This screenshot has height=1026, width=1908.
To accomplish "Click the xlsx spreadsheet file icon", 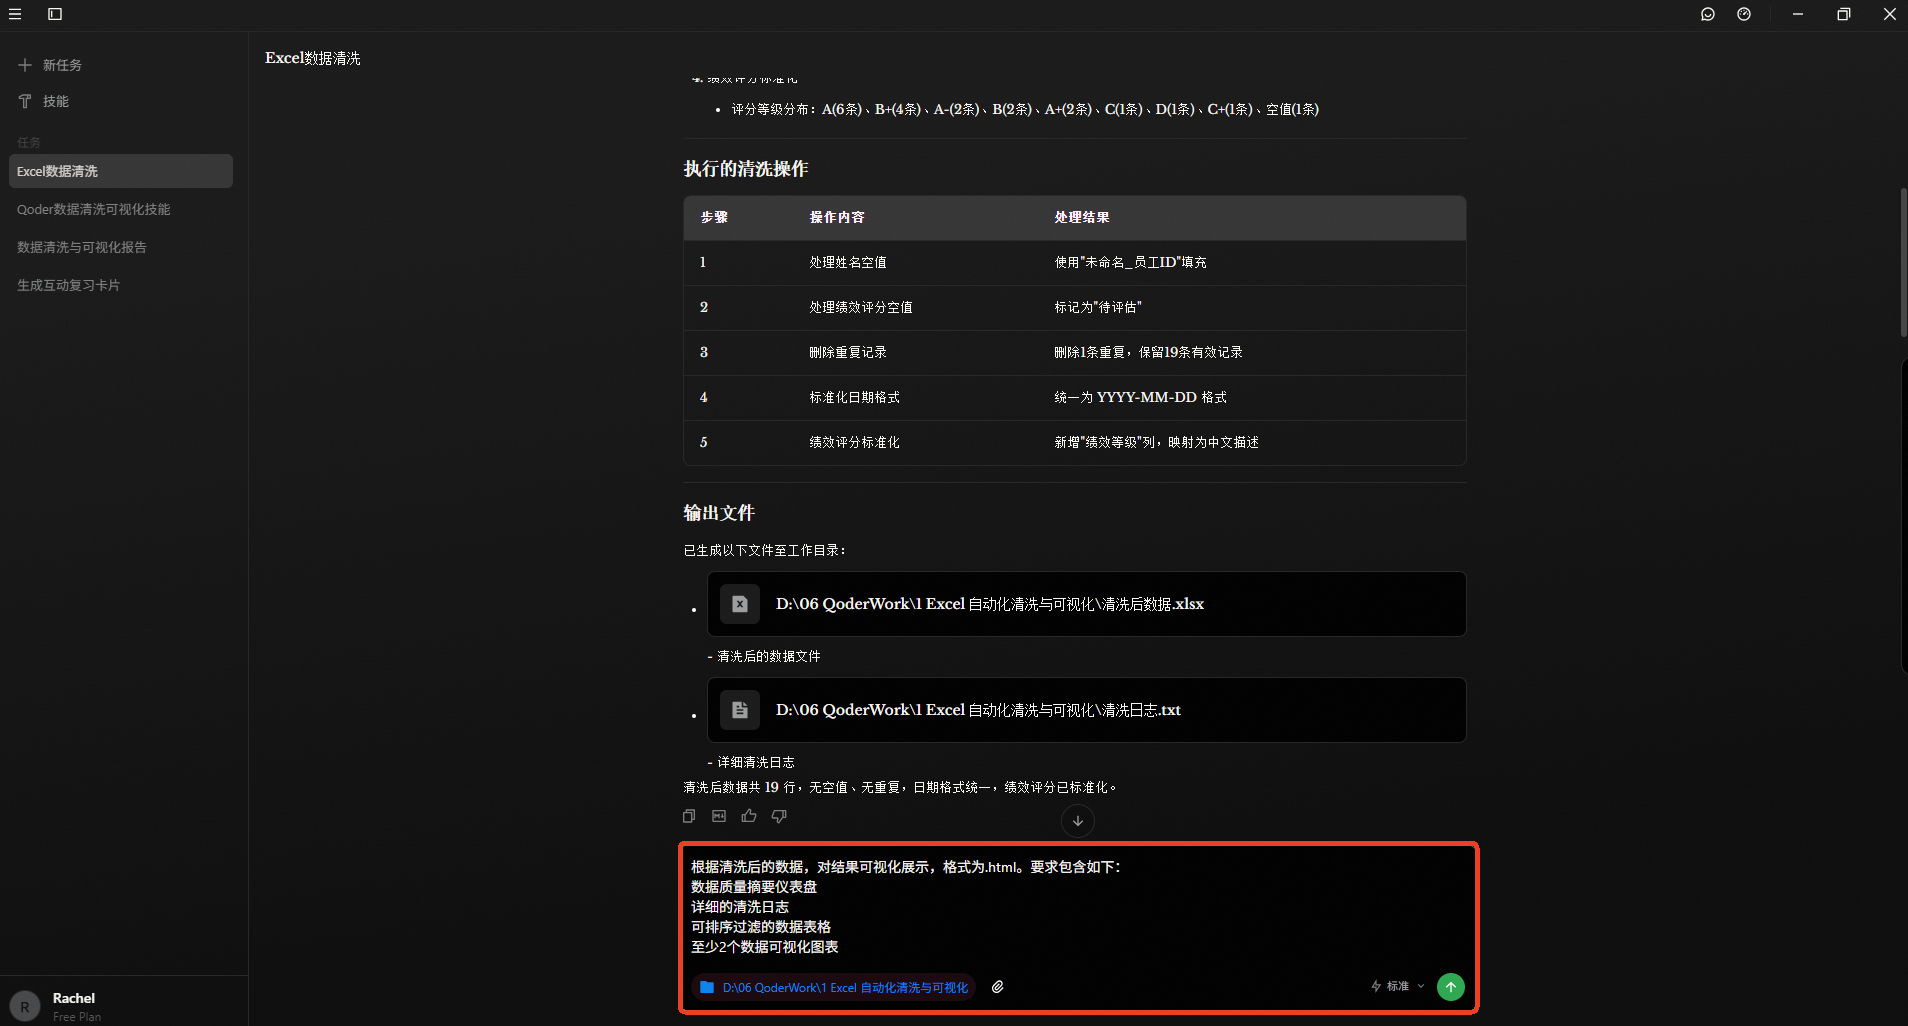I will (740, 604).
